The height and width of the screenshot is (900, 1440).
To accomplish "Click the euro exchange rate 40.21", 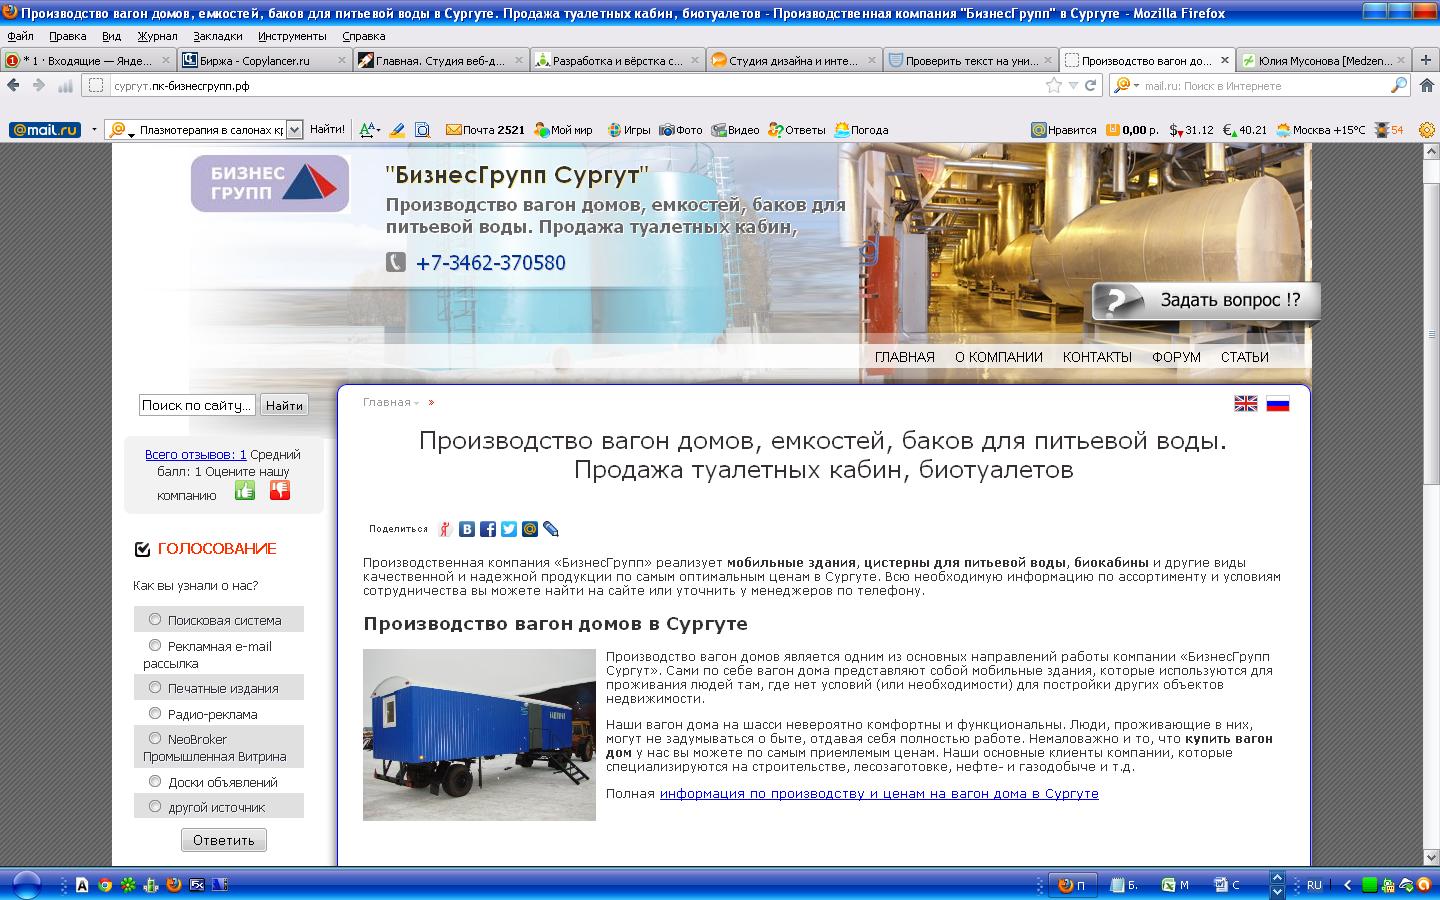I will [1245, 130].
